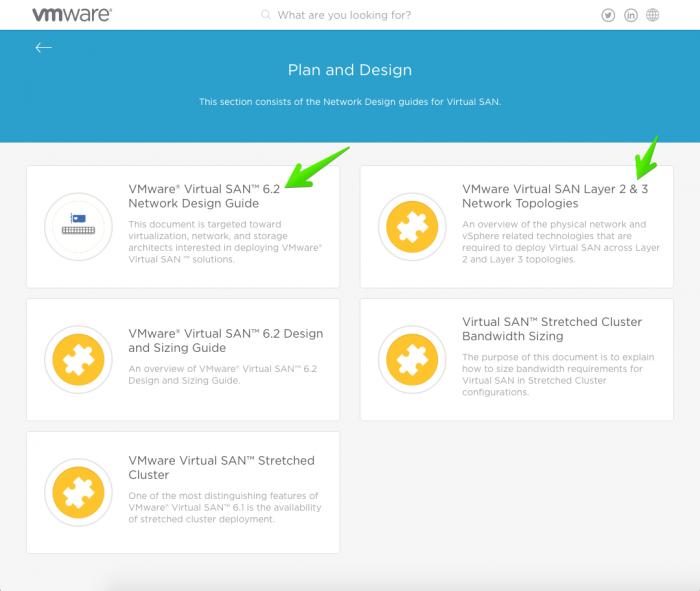The image size is (700, 591).
Task: Click puzzle icon for Design and Sizing Guide
Action: coord(79,360)
